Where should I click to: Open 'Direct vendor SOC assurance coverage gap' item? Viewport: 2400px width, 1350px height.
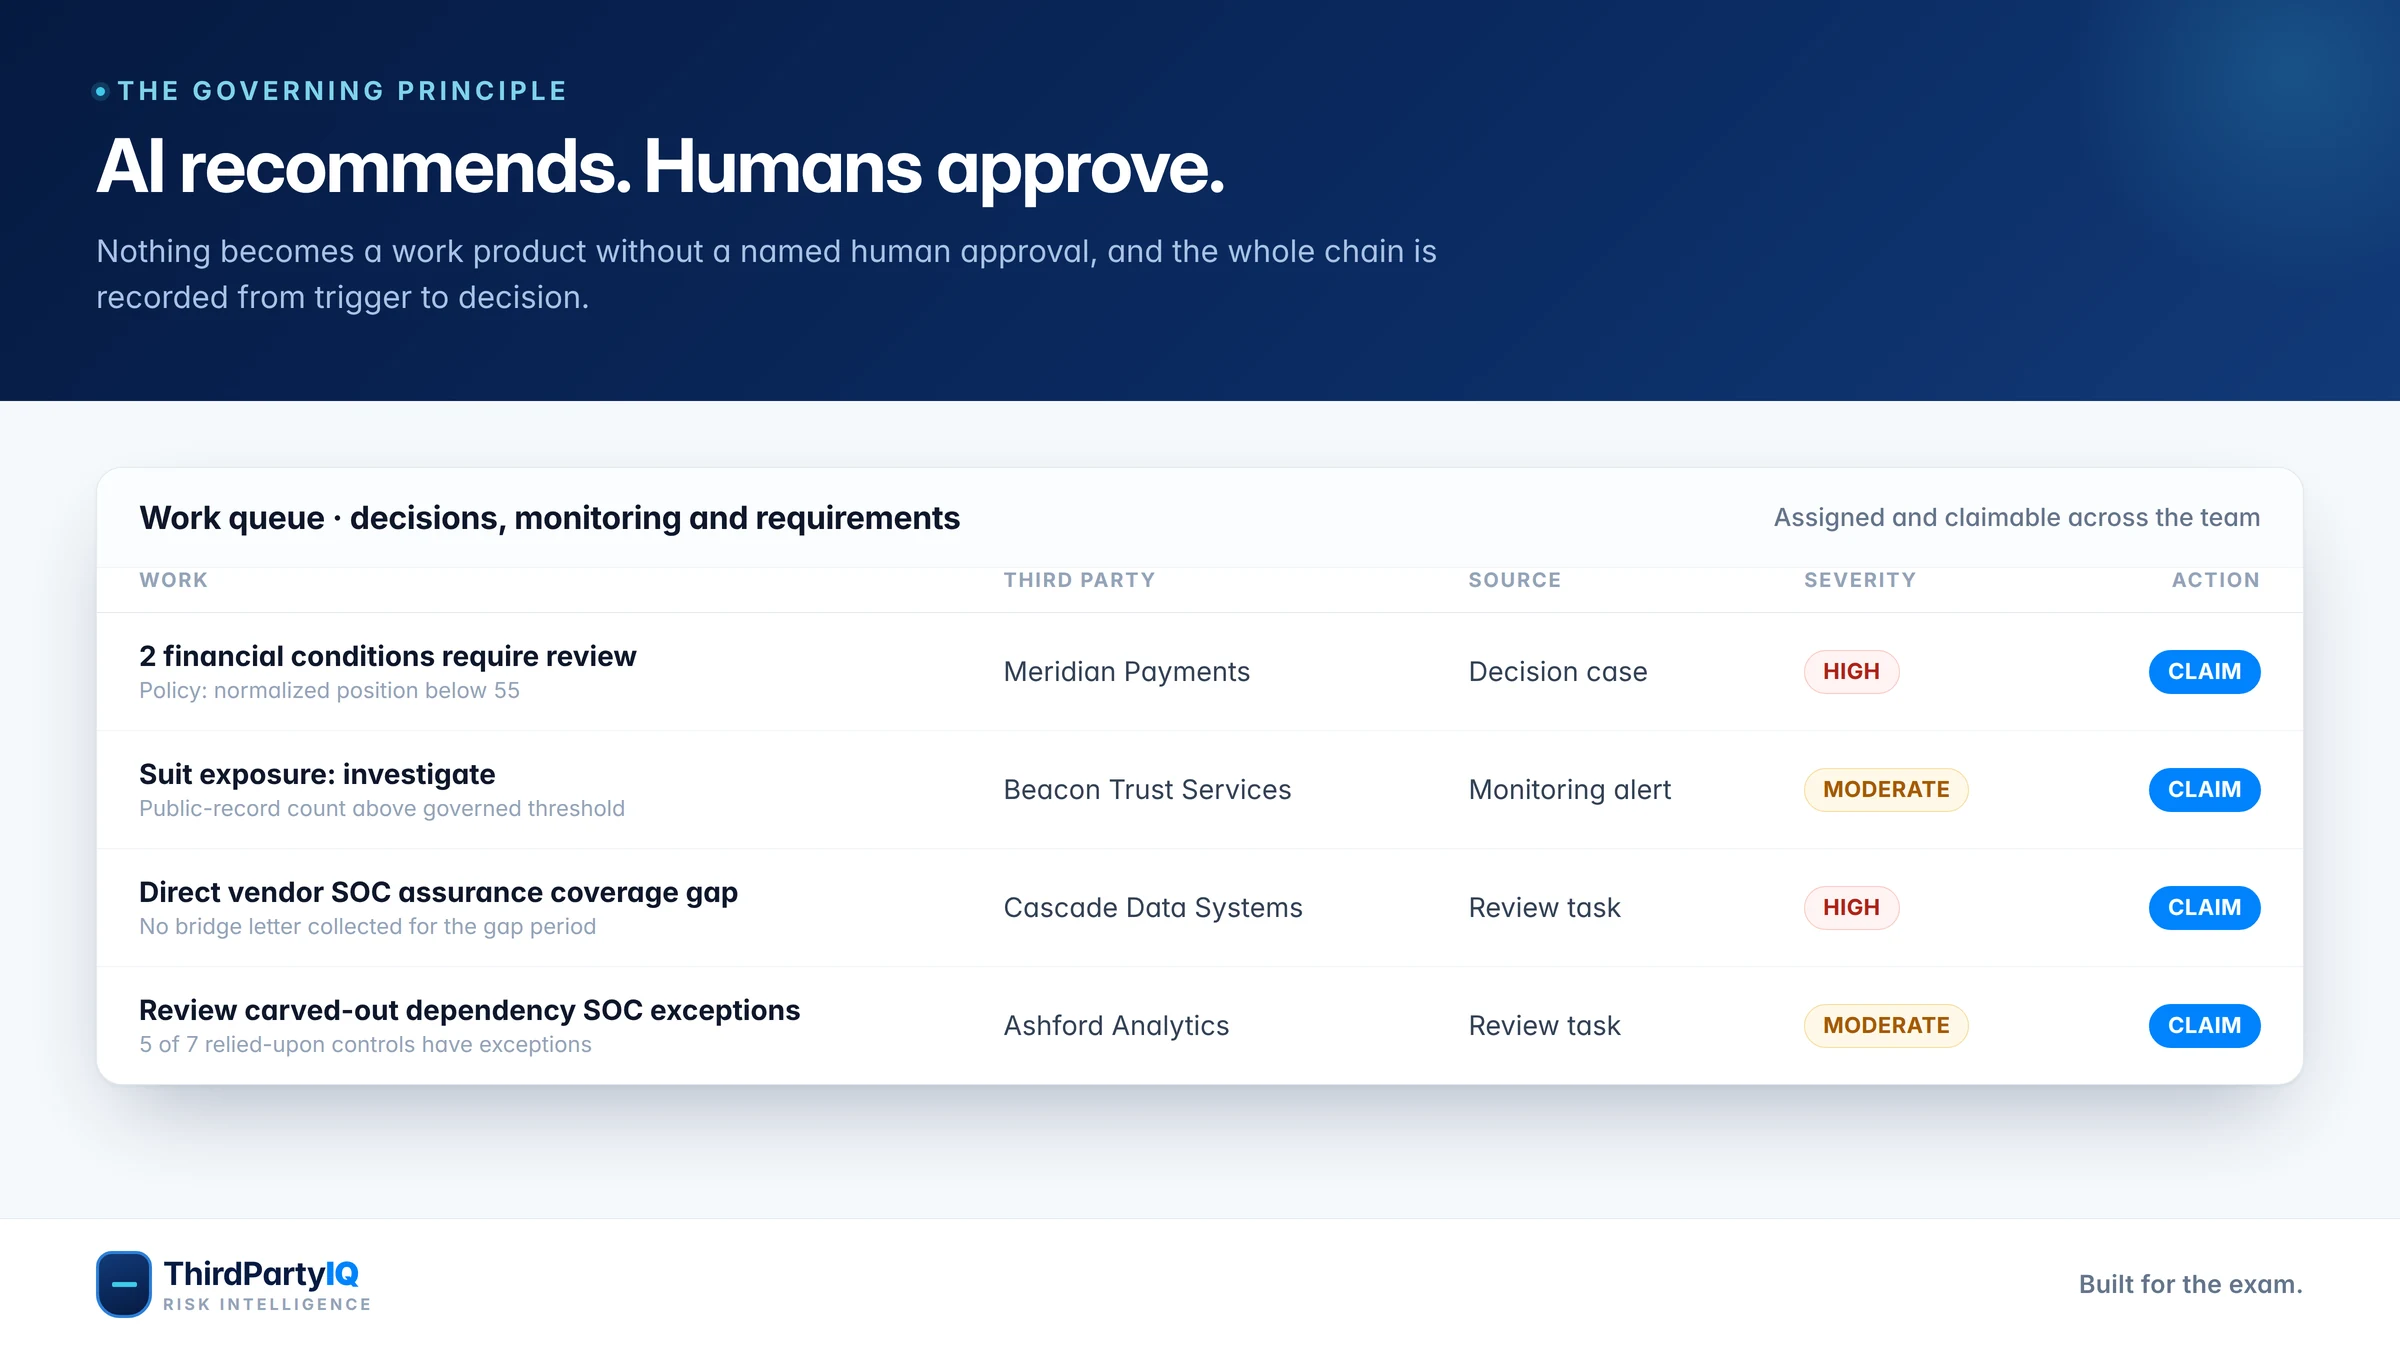point(438,892)
